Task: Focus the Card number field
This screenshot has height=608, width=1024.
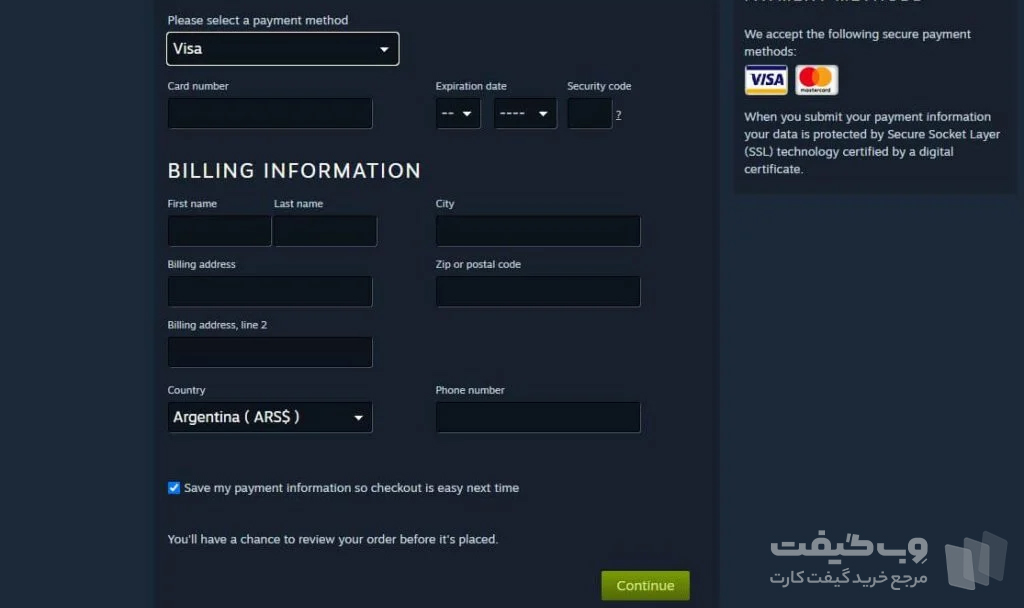Action: tap(270, 114)
